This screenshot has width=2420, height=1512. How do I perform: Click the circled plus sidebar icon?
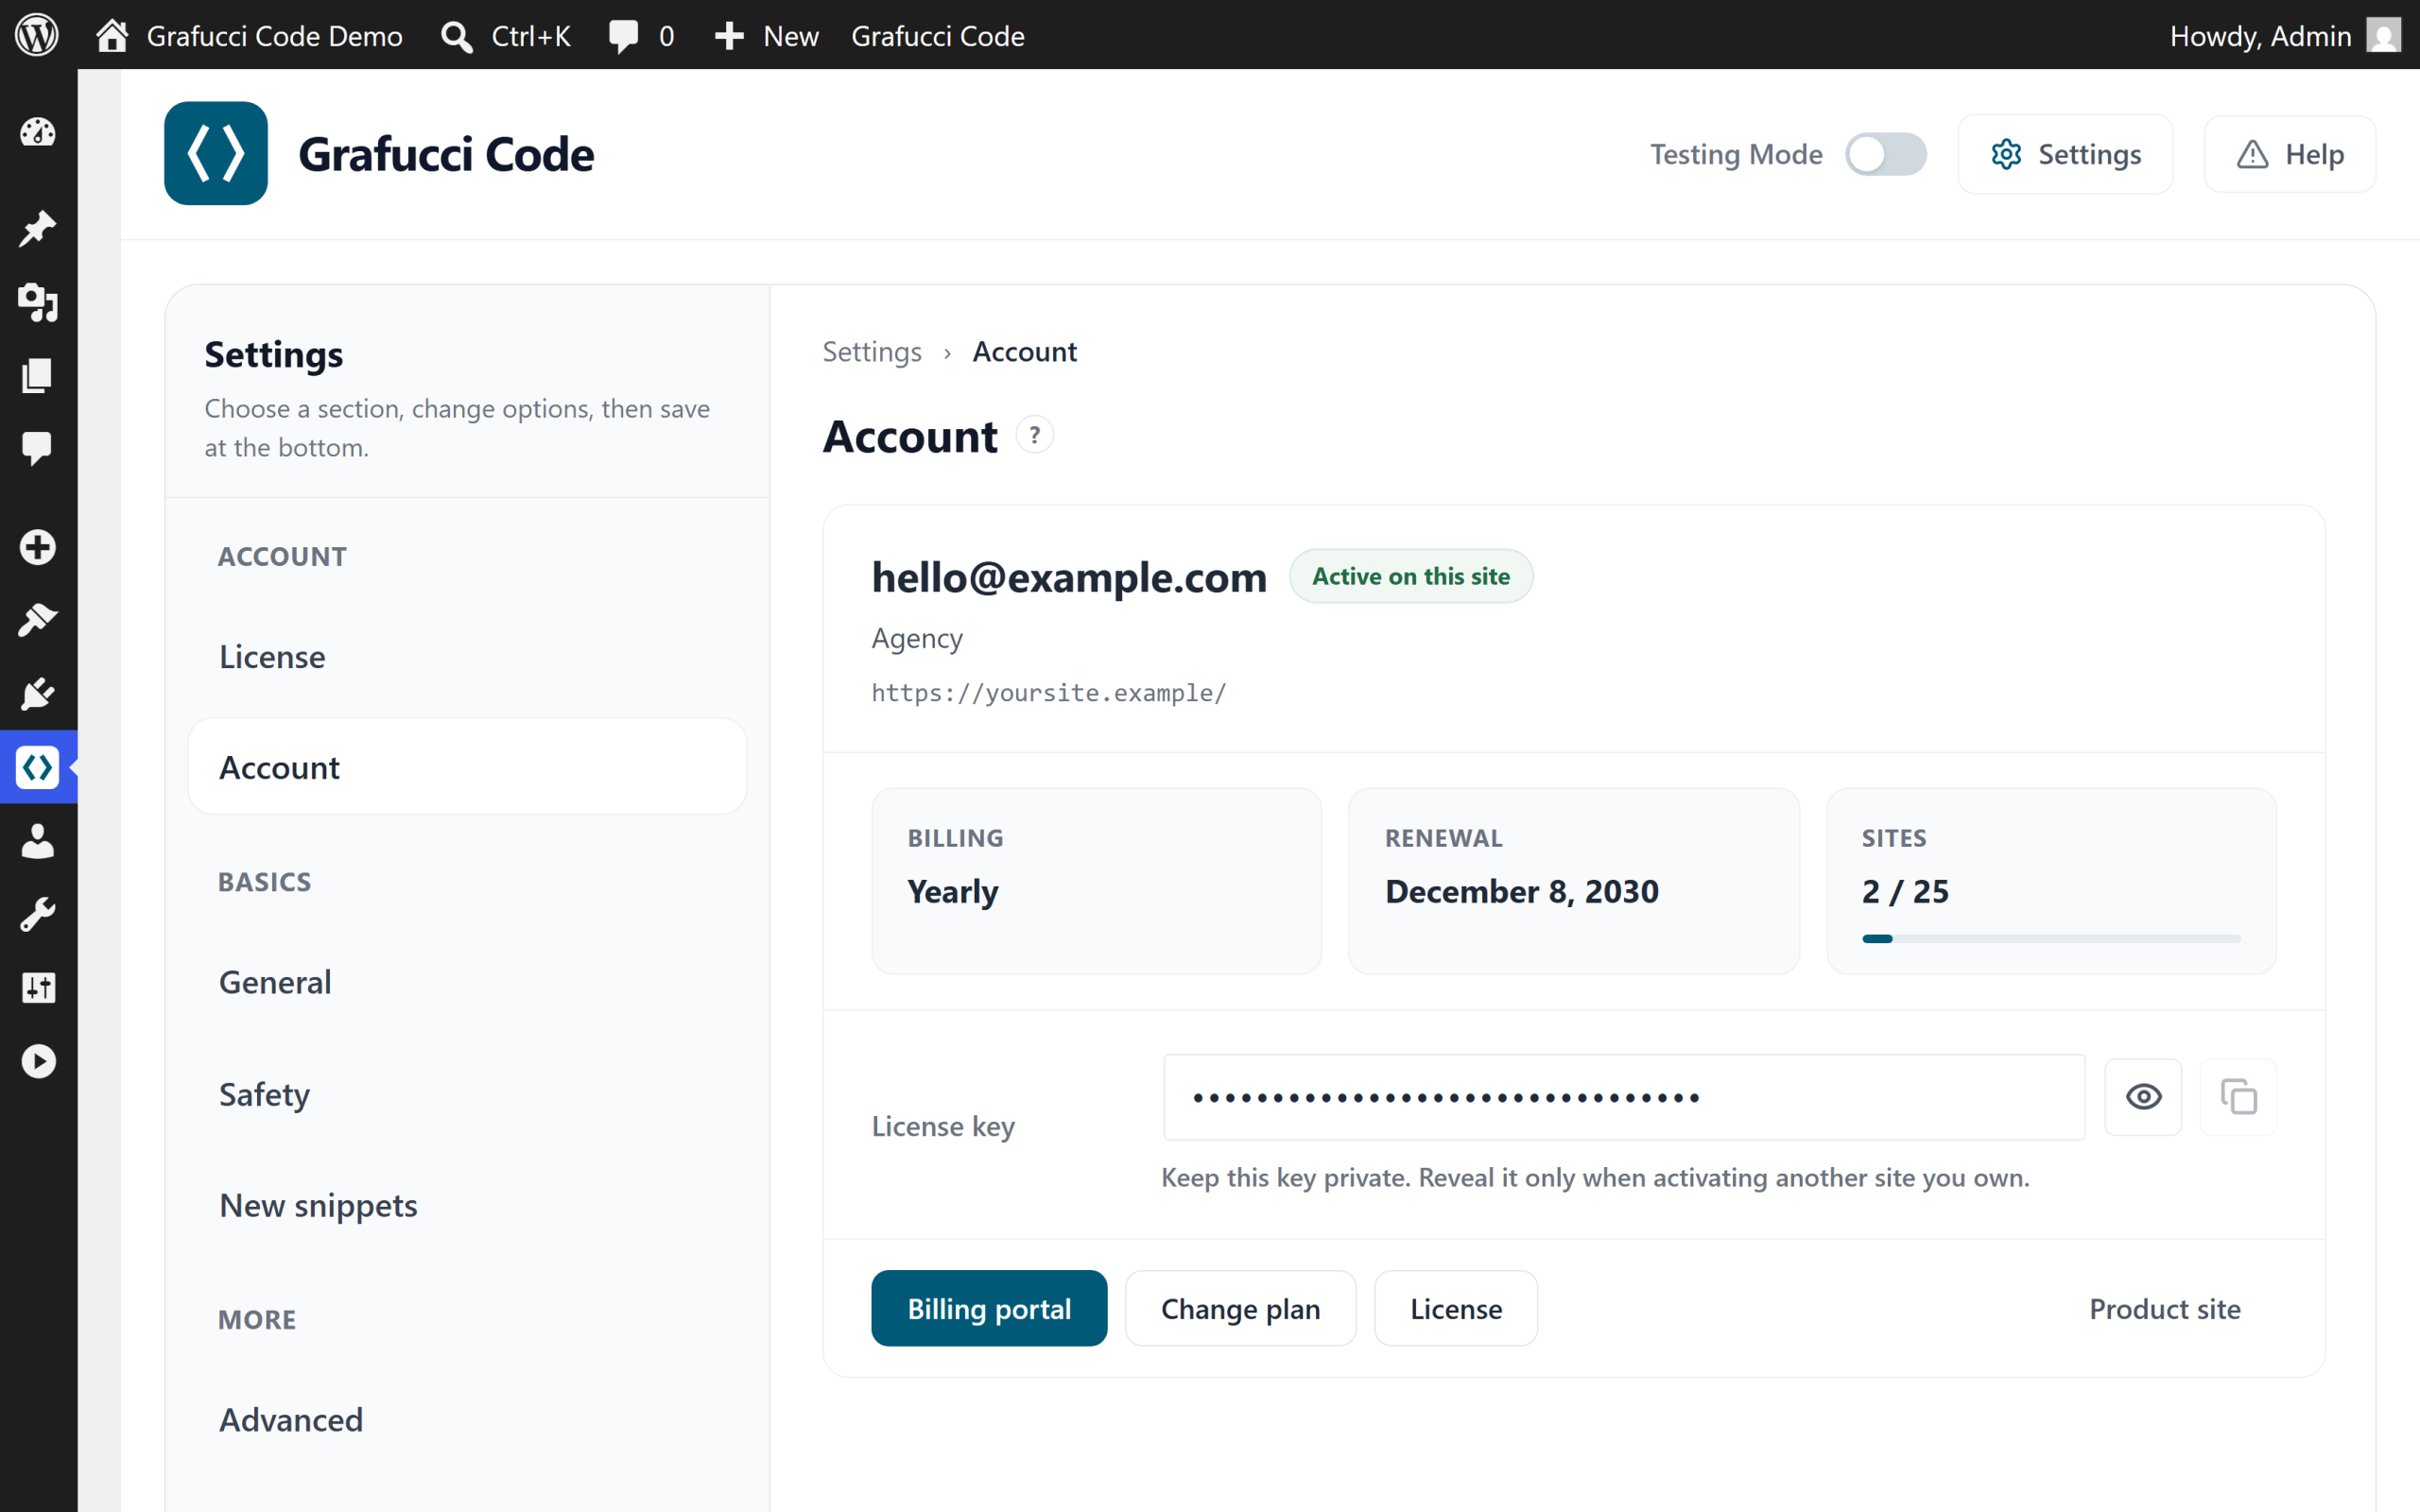38,547
